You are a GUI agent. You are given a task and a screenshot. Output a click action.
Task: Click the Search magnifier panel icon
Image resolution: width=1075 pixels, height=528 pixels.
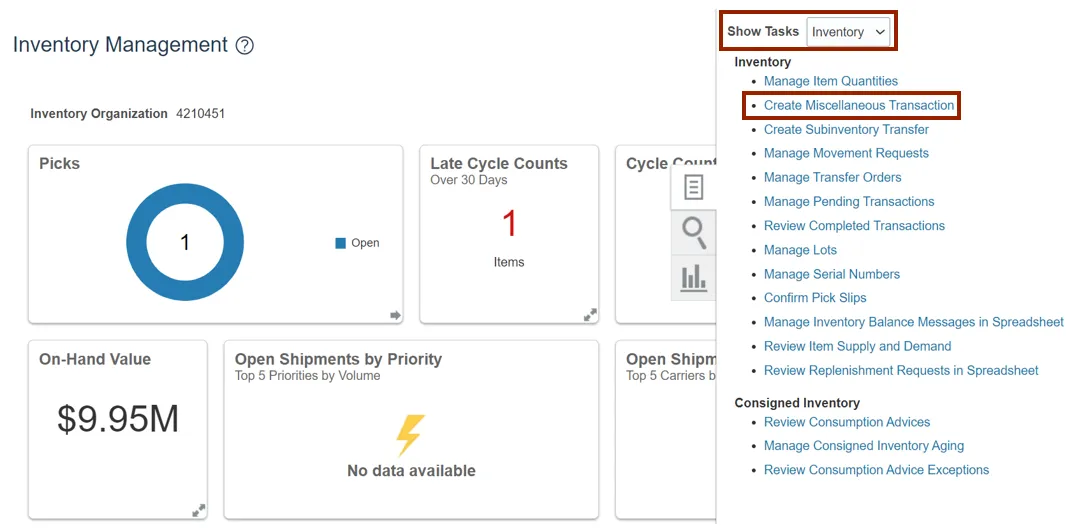tap(693, 232)
